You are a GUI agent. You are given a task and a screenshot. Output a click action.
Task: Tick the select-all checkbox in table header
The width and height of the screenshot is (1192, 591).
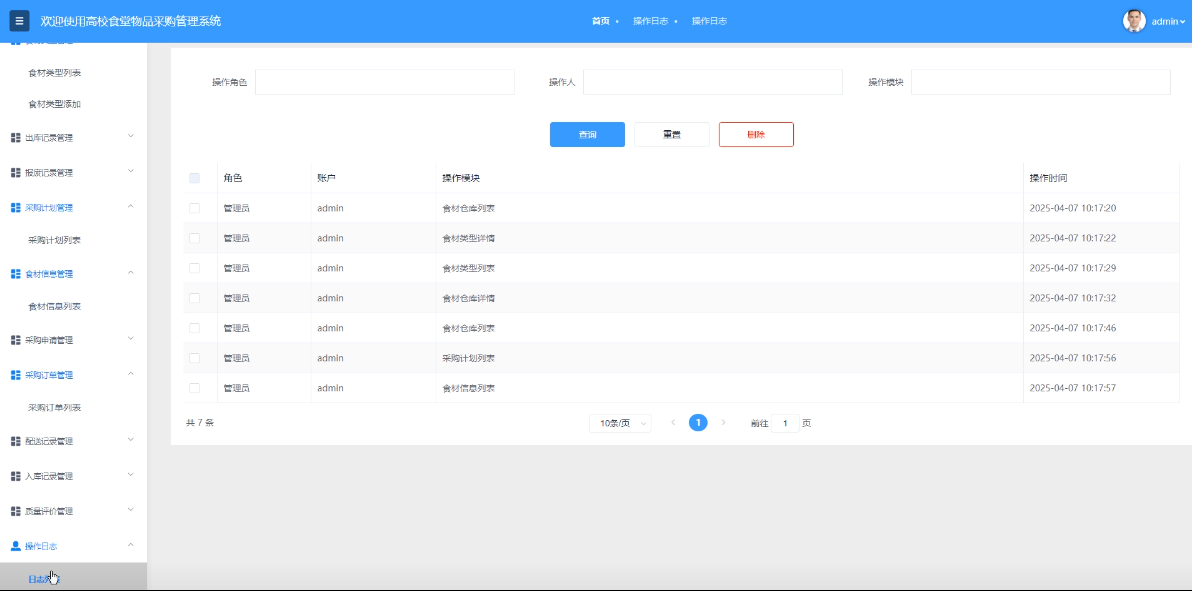click(x=195, y=178)
